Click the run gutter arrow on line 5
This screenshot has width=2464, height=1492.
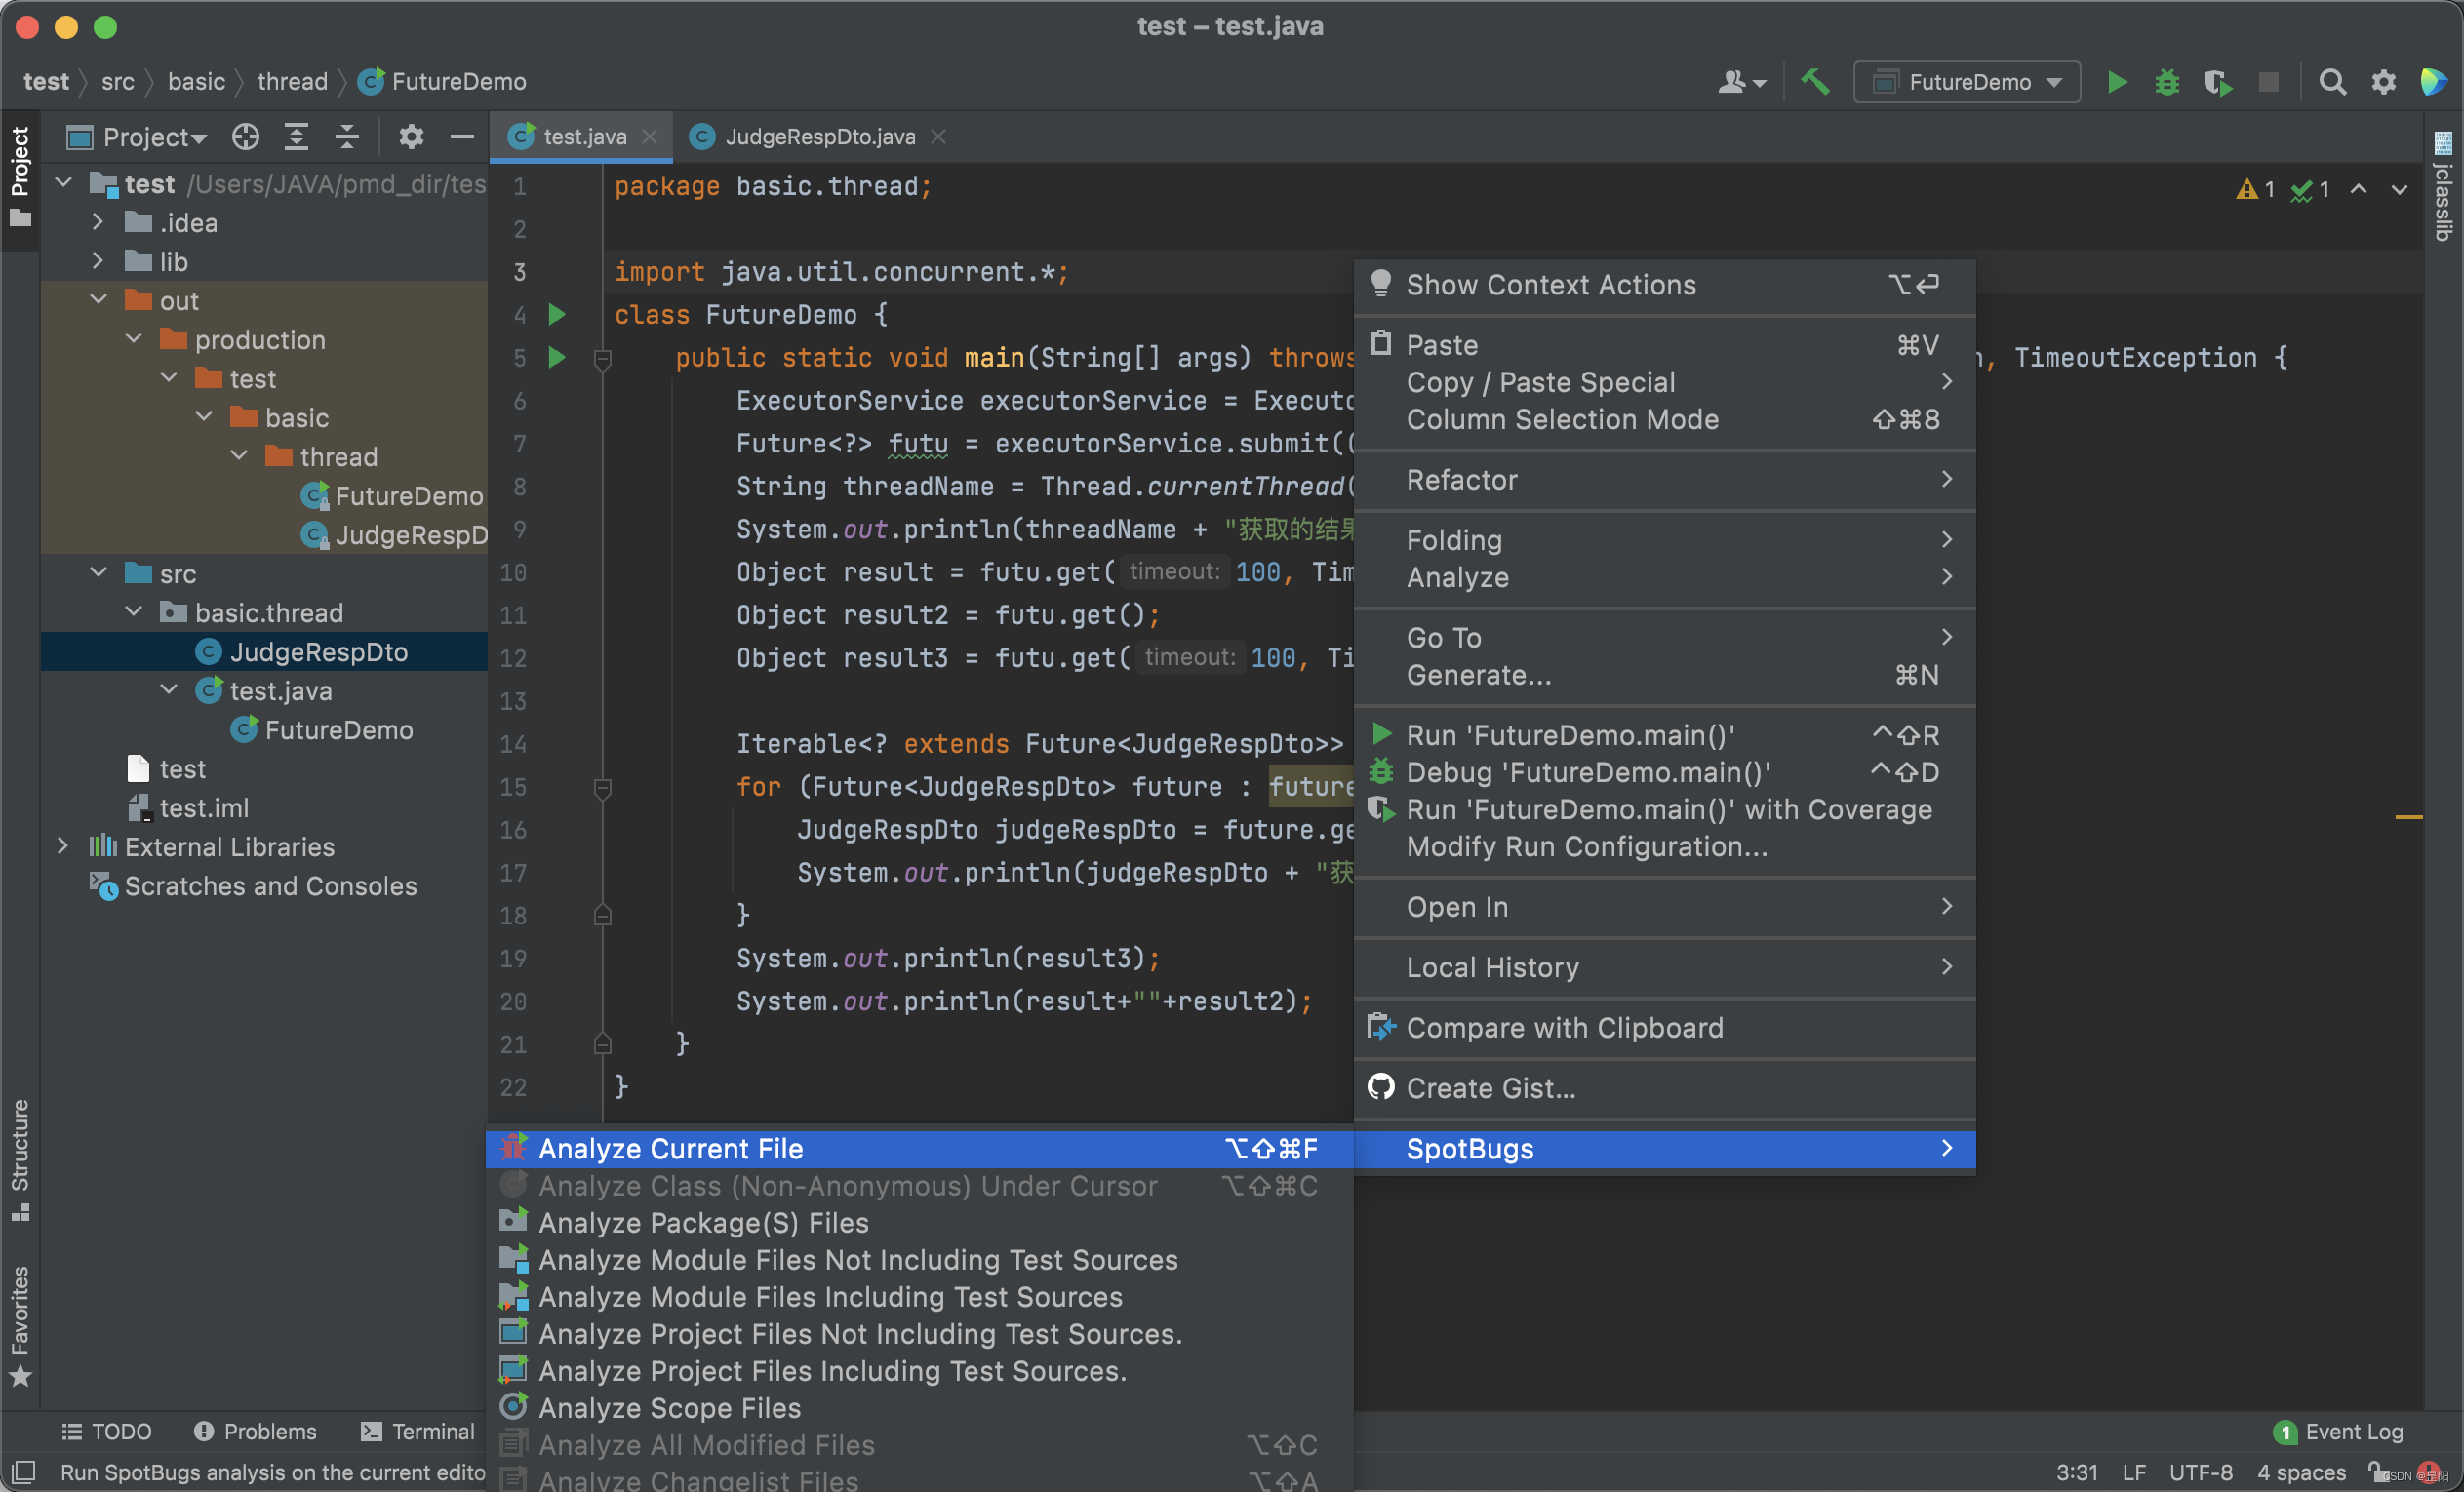point(557,357)
